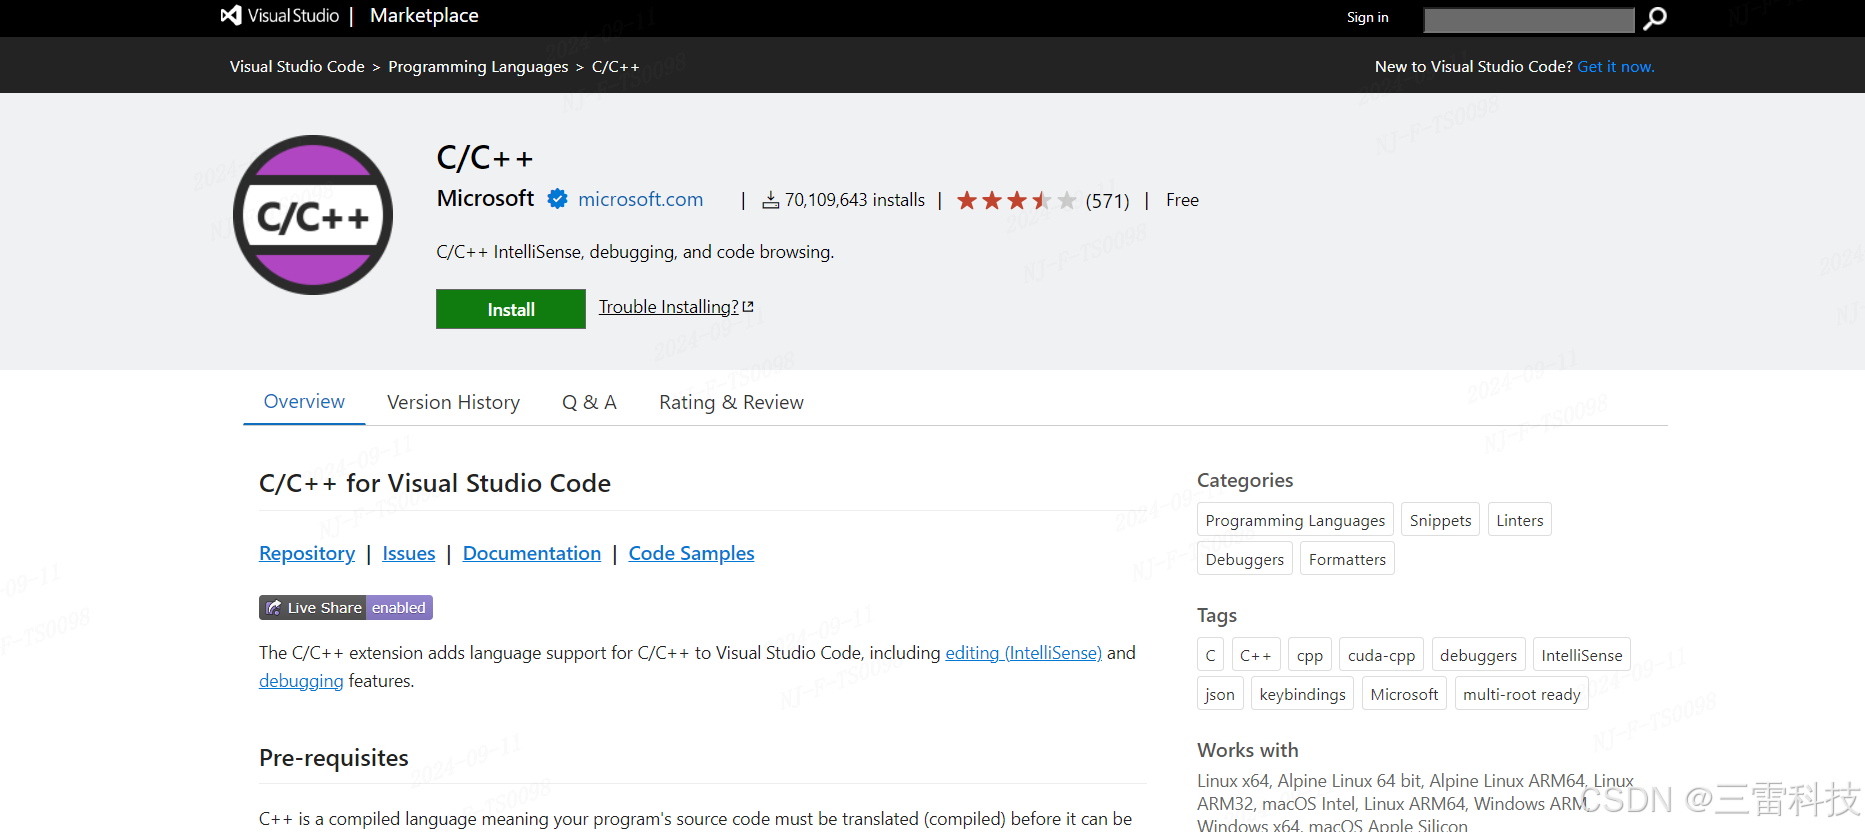Click the green Install button
The width and height of the screenshot is (1865, 832).
click(x=511, y=309)
